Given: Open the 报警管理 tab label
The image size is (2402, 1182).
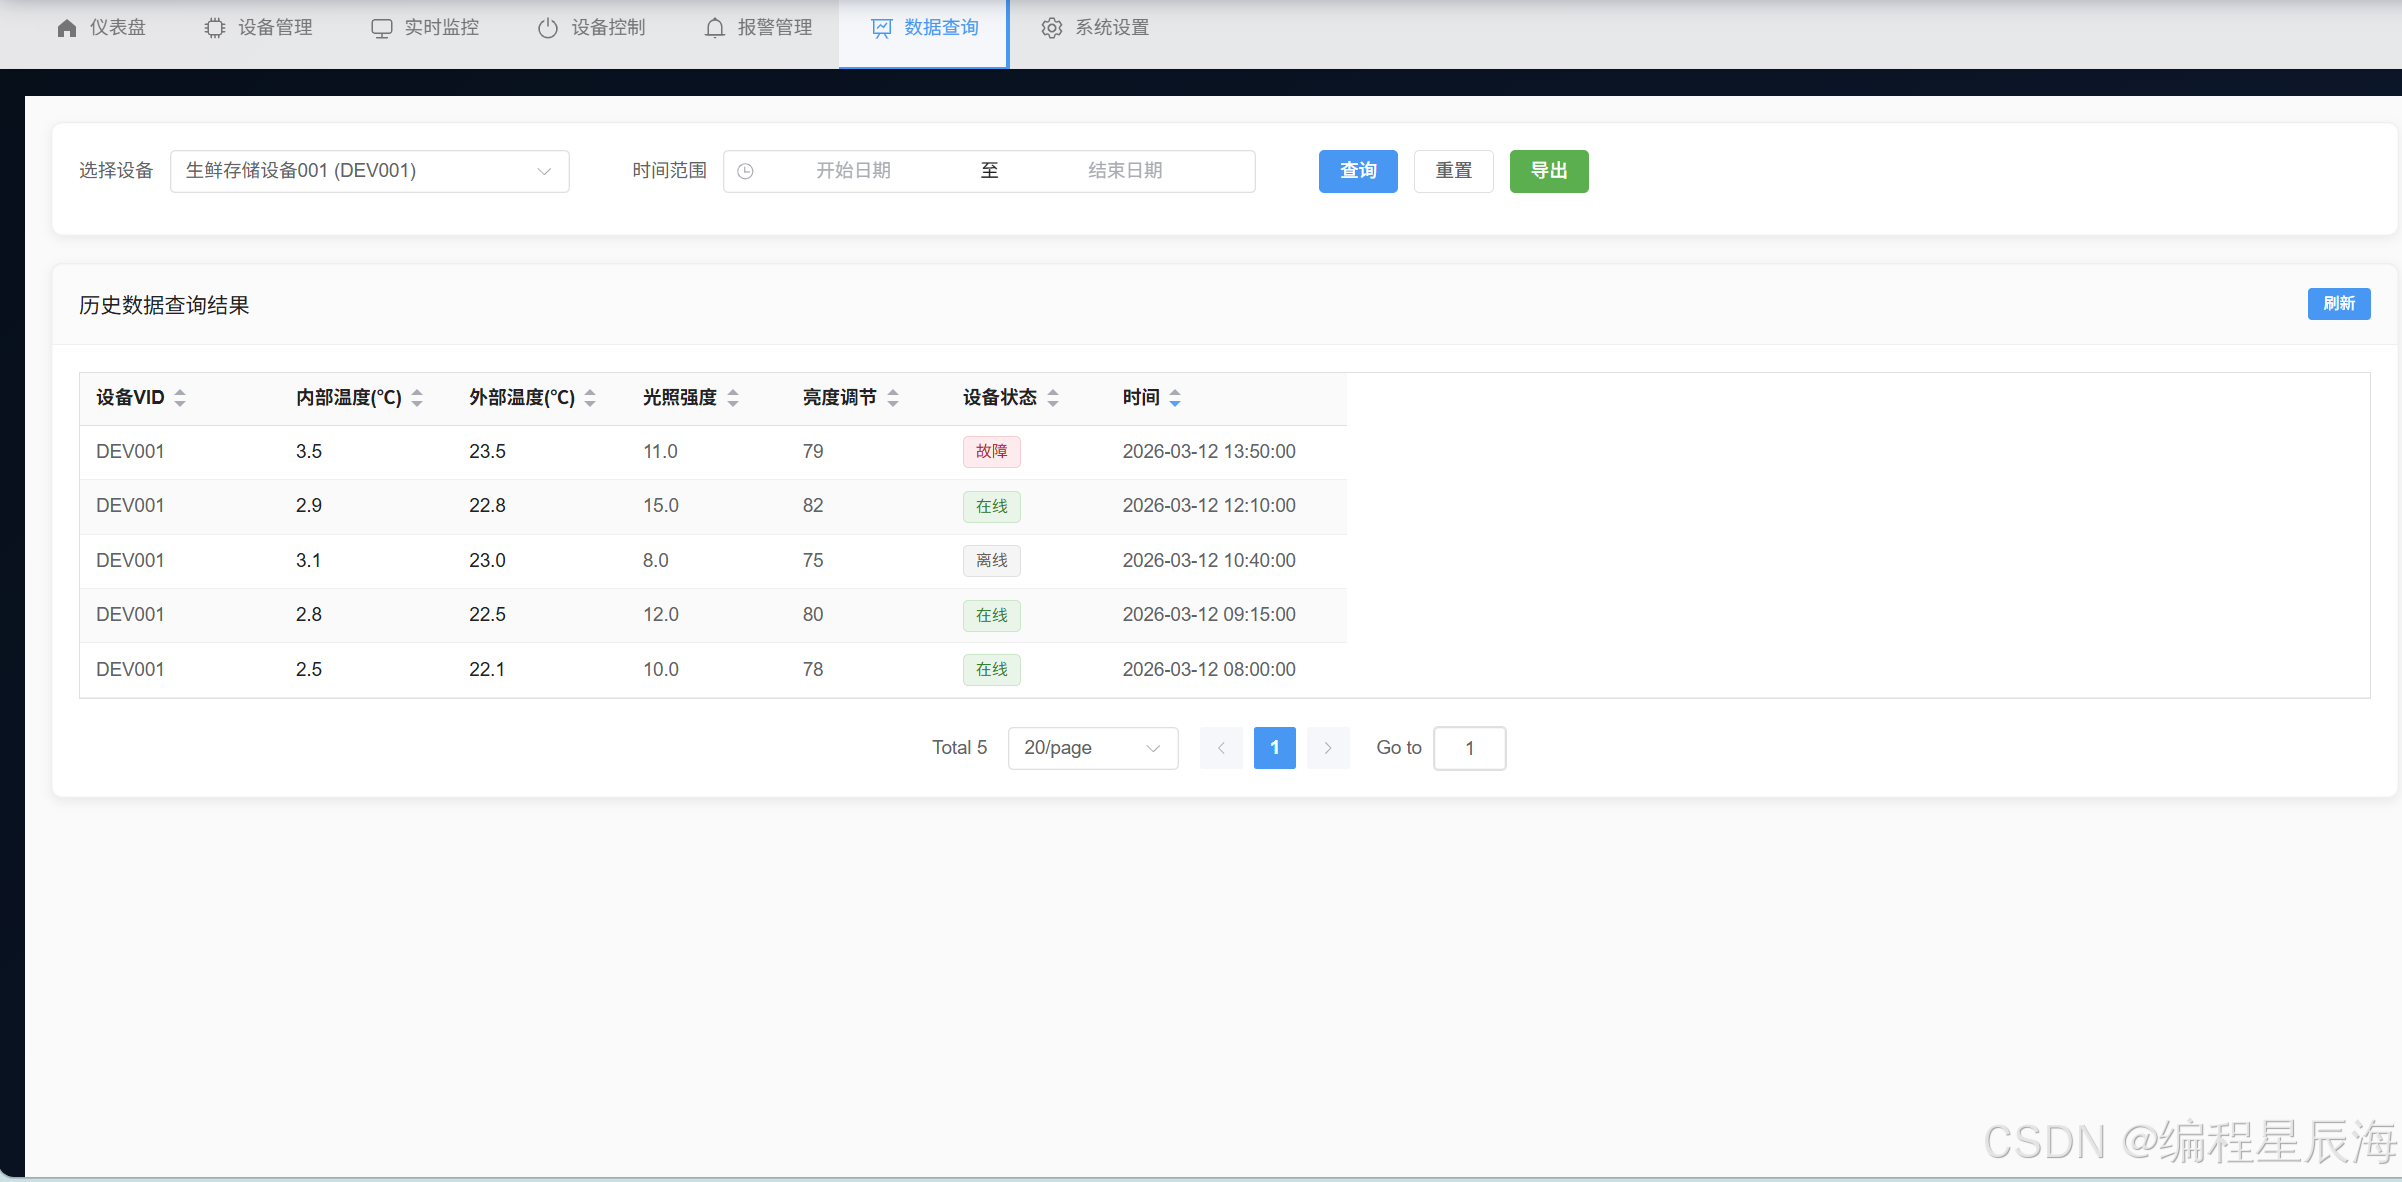Looking at the screenshot, I should (774, 28).
